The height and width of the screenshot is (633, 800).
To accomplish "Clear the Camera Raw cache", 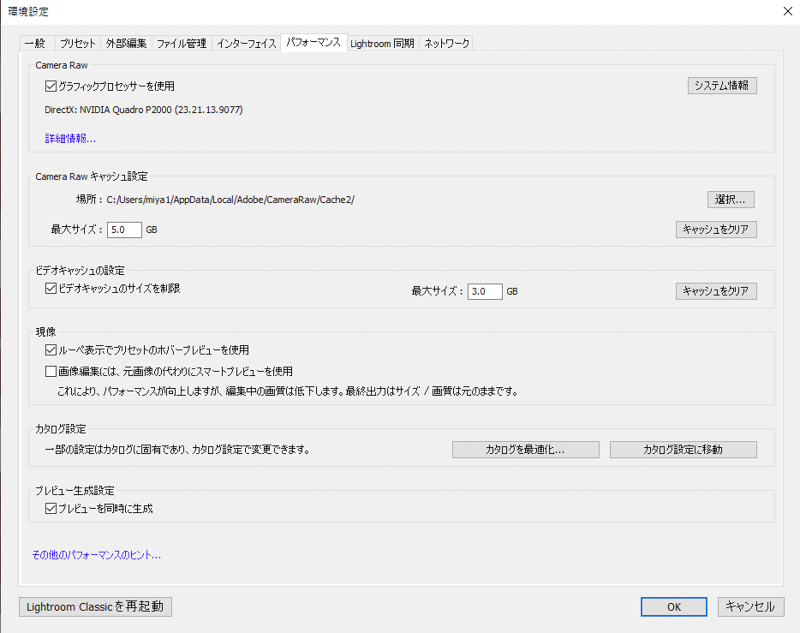I will 716,229.
